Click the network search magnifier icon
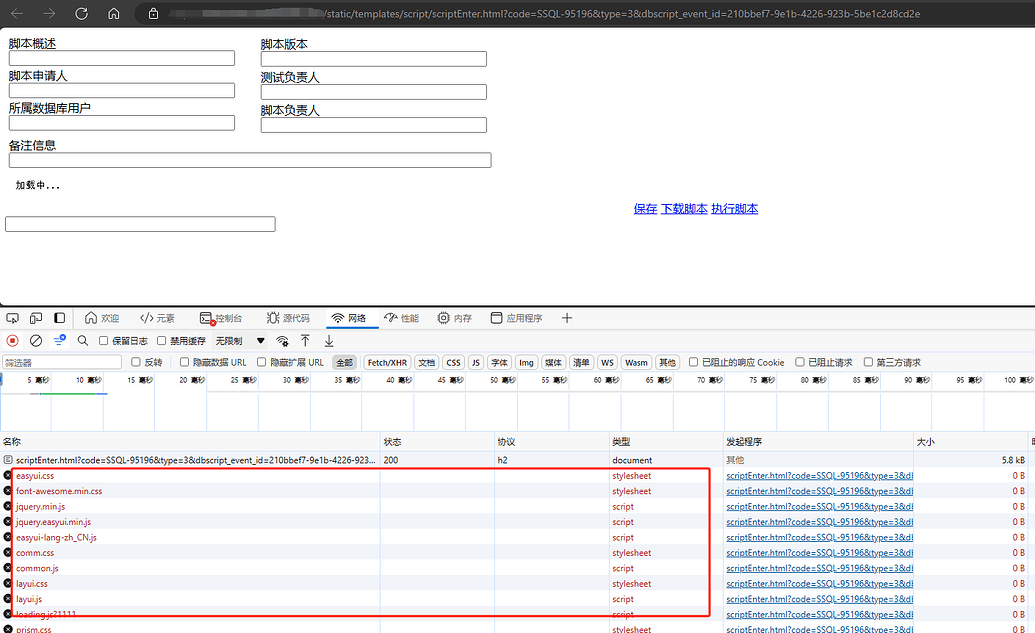The width and height of the screenshot is (1035, 633). click(x=82, y=340)
